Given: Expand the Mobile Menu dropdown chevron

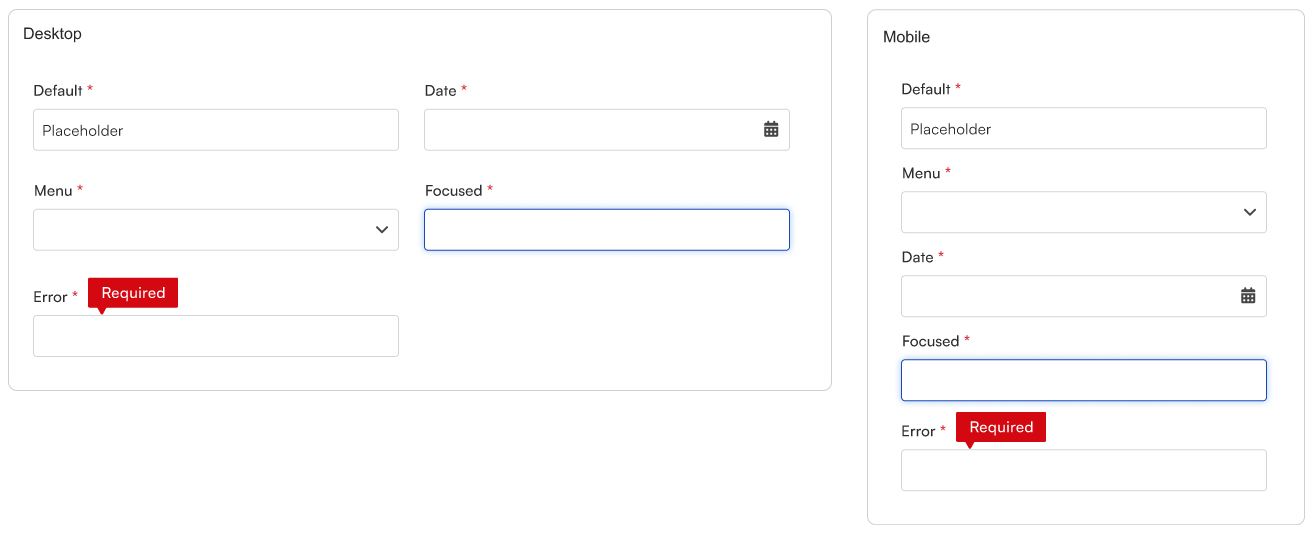Looking at the screenshot, I should (x=1250, y=212).
